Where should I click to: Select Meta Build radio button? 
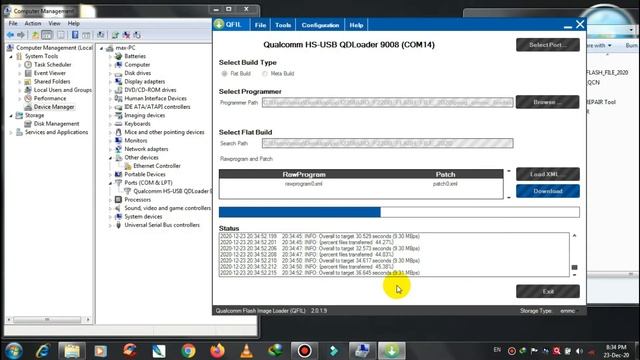point(265,74)
